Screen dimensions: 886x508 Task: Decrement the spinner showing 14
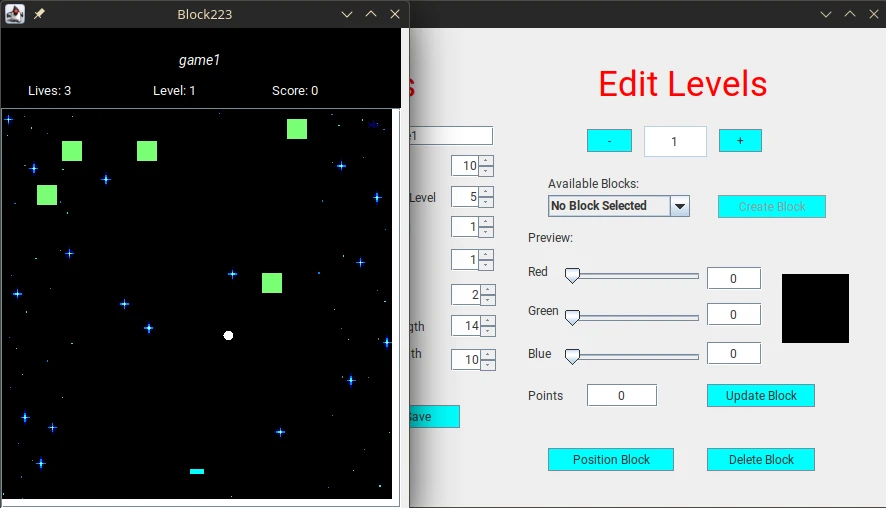[488, 331]
